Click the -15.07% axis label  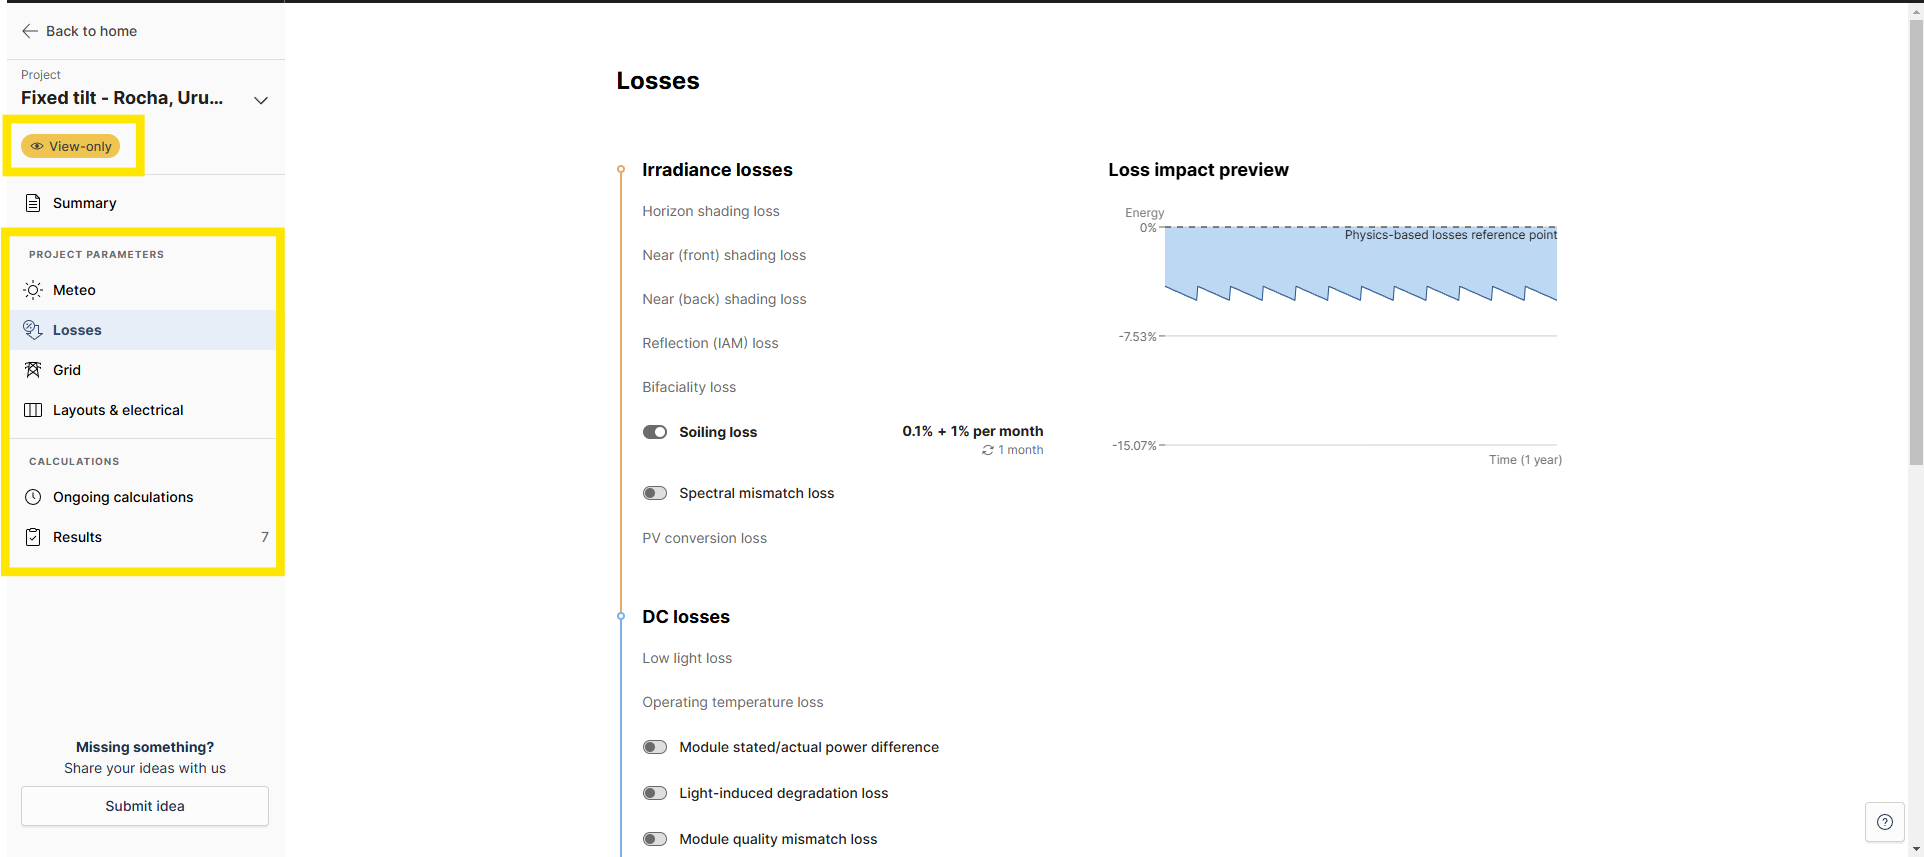1134,446
